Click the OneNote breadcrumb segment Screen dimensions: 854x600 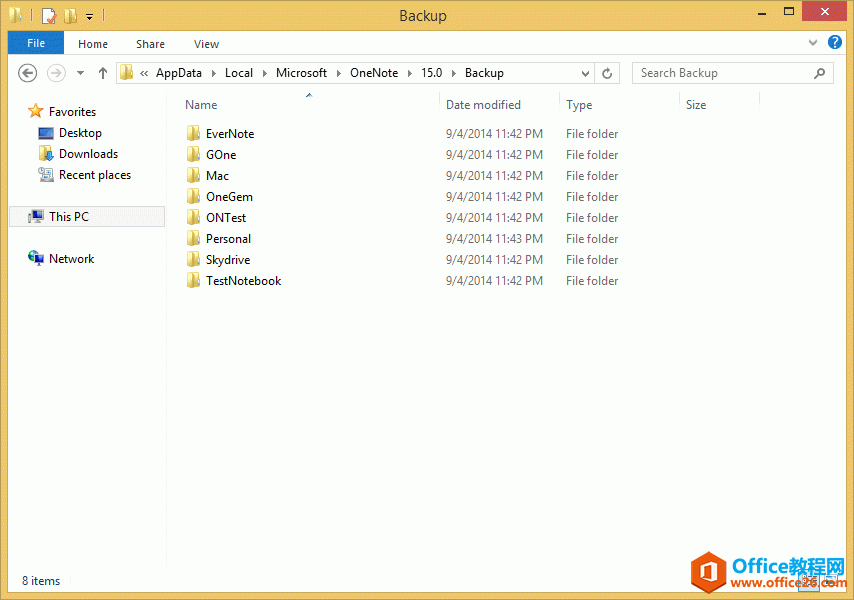coord(374,73)
